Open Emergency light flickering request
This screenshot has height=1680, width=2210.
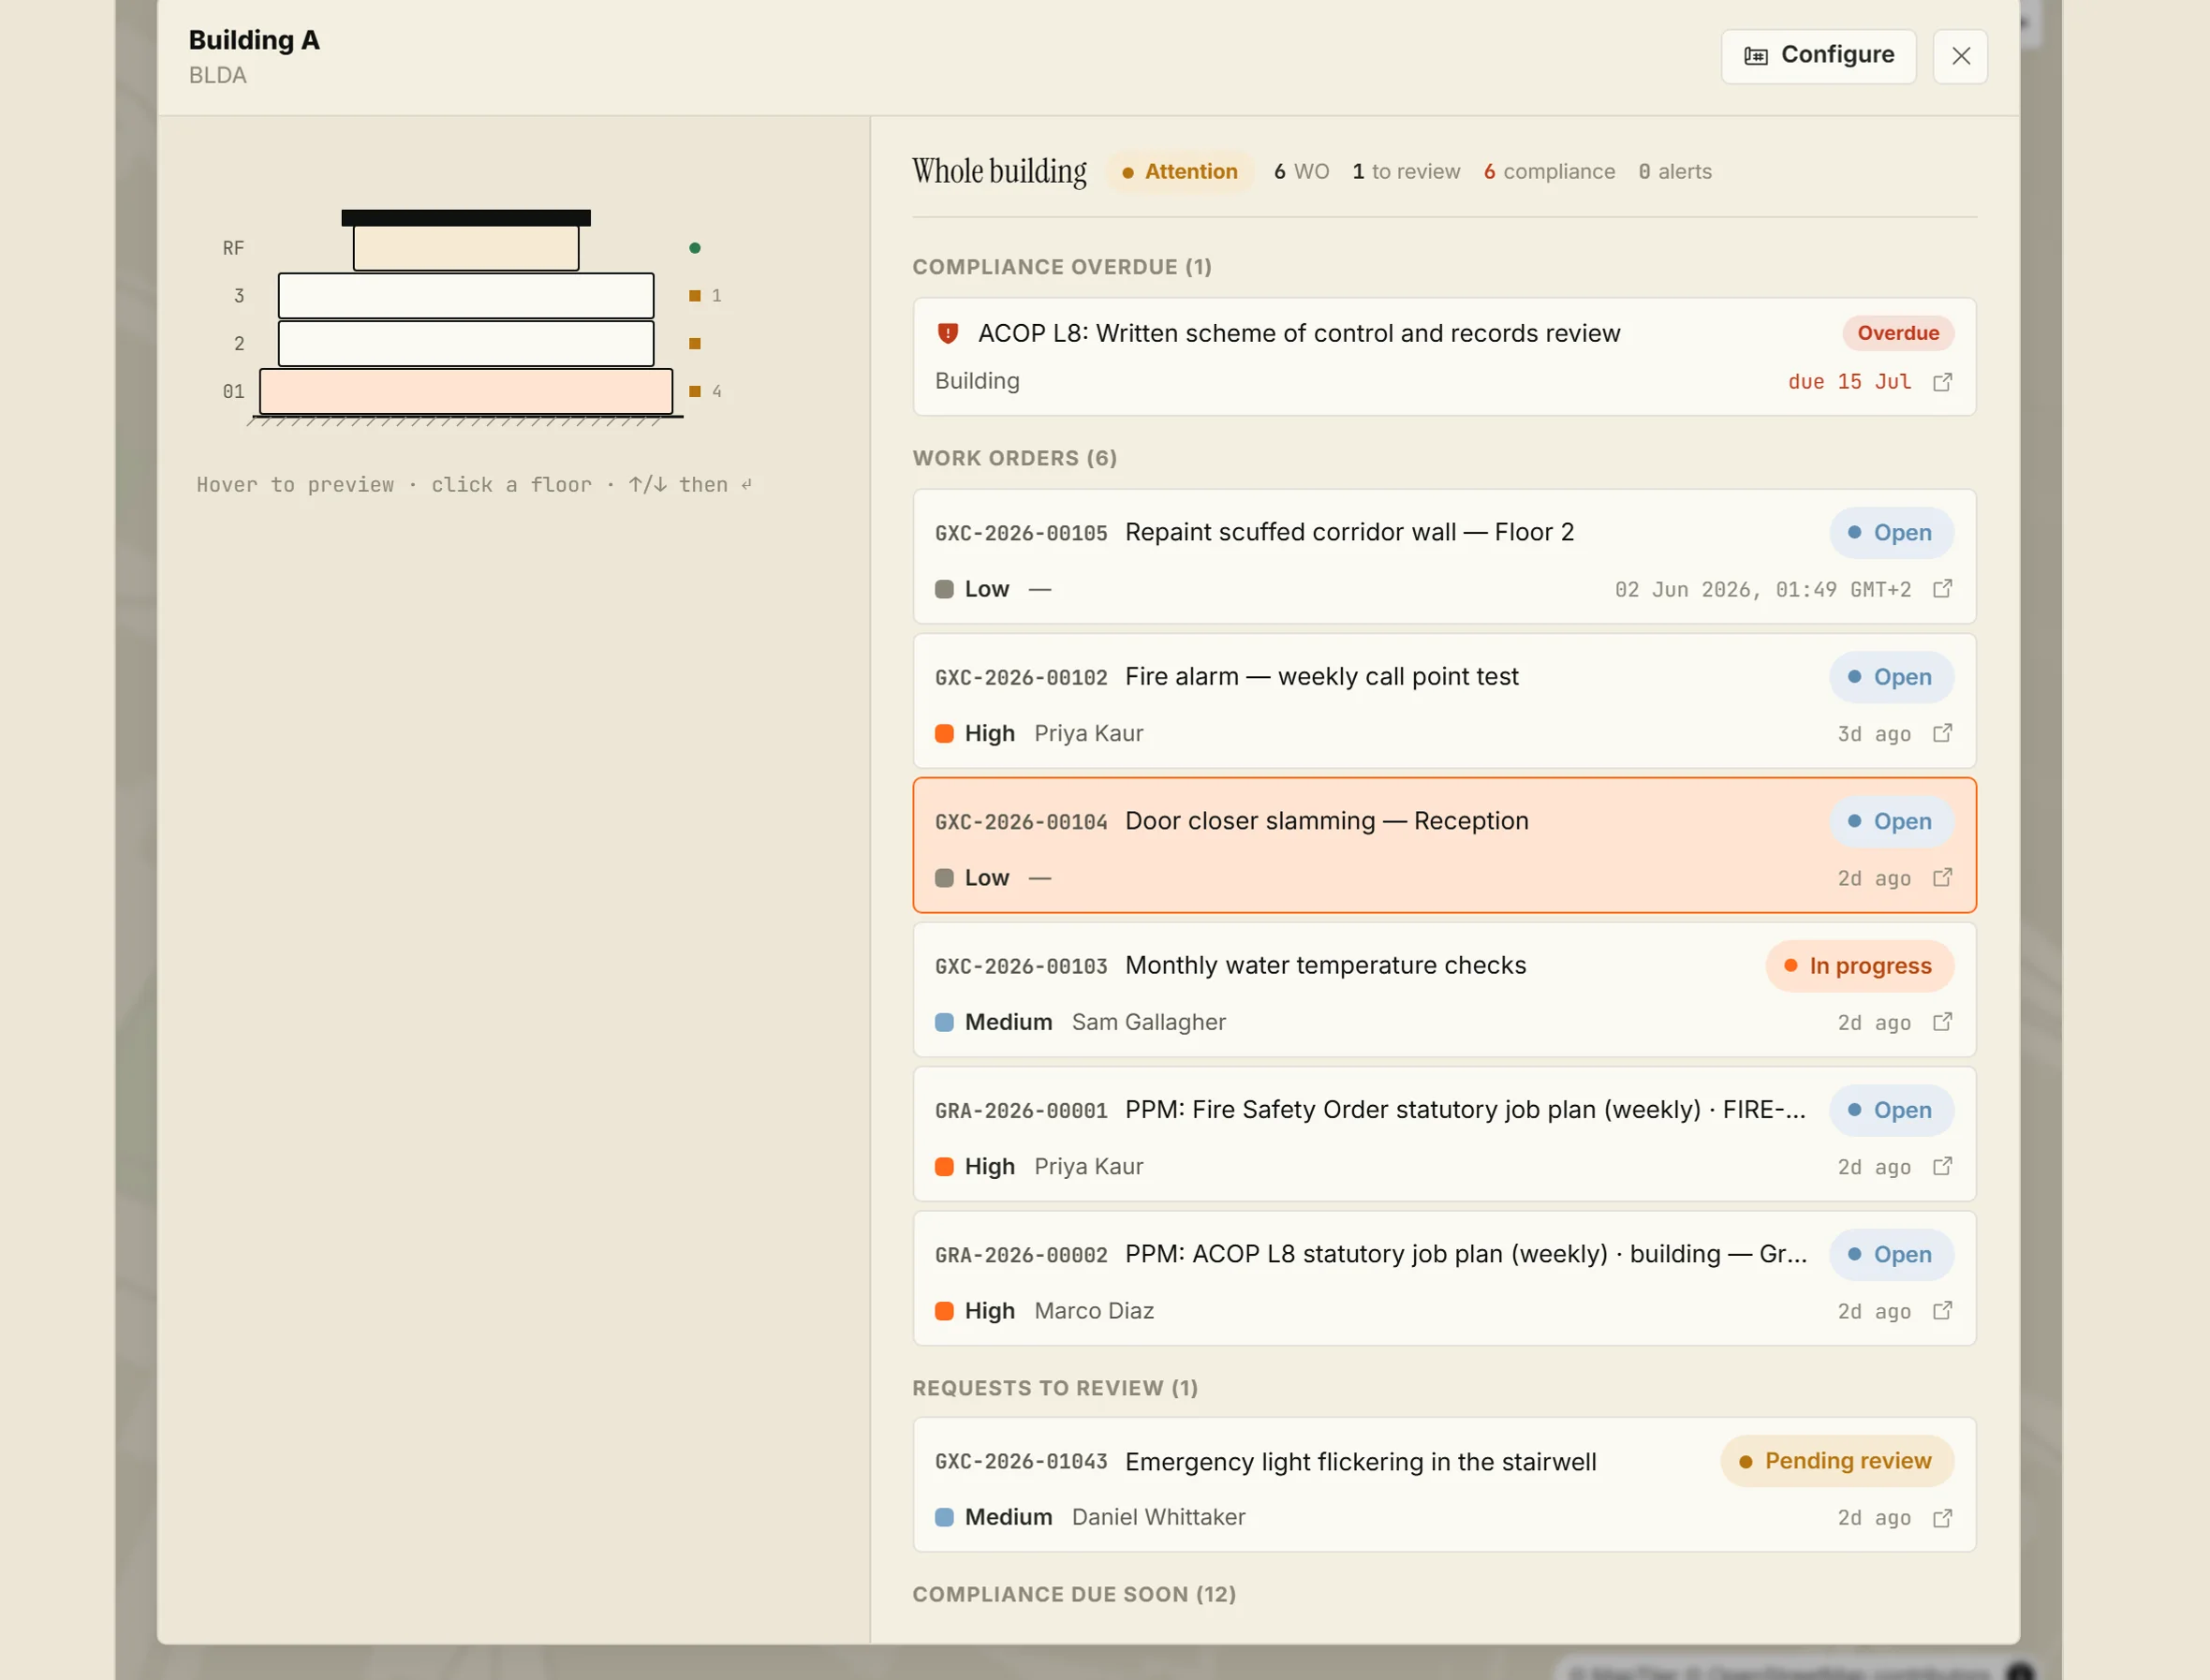pyautogui.click(x=1444, y=1485)
